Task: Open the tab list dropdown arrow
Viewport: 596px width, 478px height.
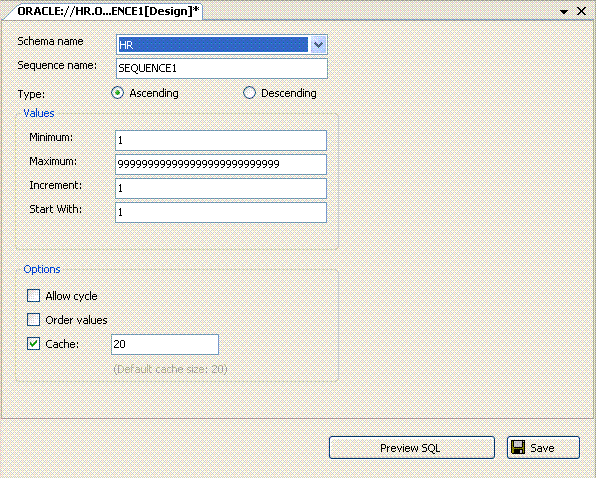Action: pos(564,12)
